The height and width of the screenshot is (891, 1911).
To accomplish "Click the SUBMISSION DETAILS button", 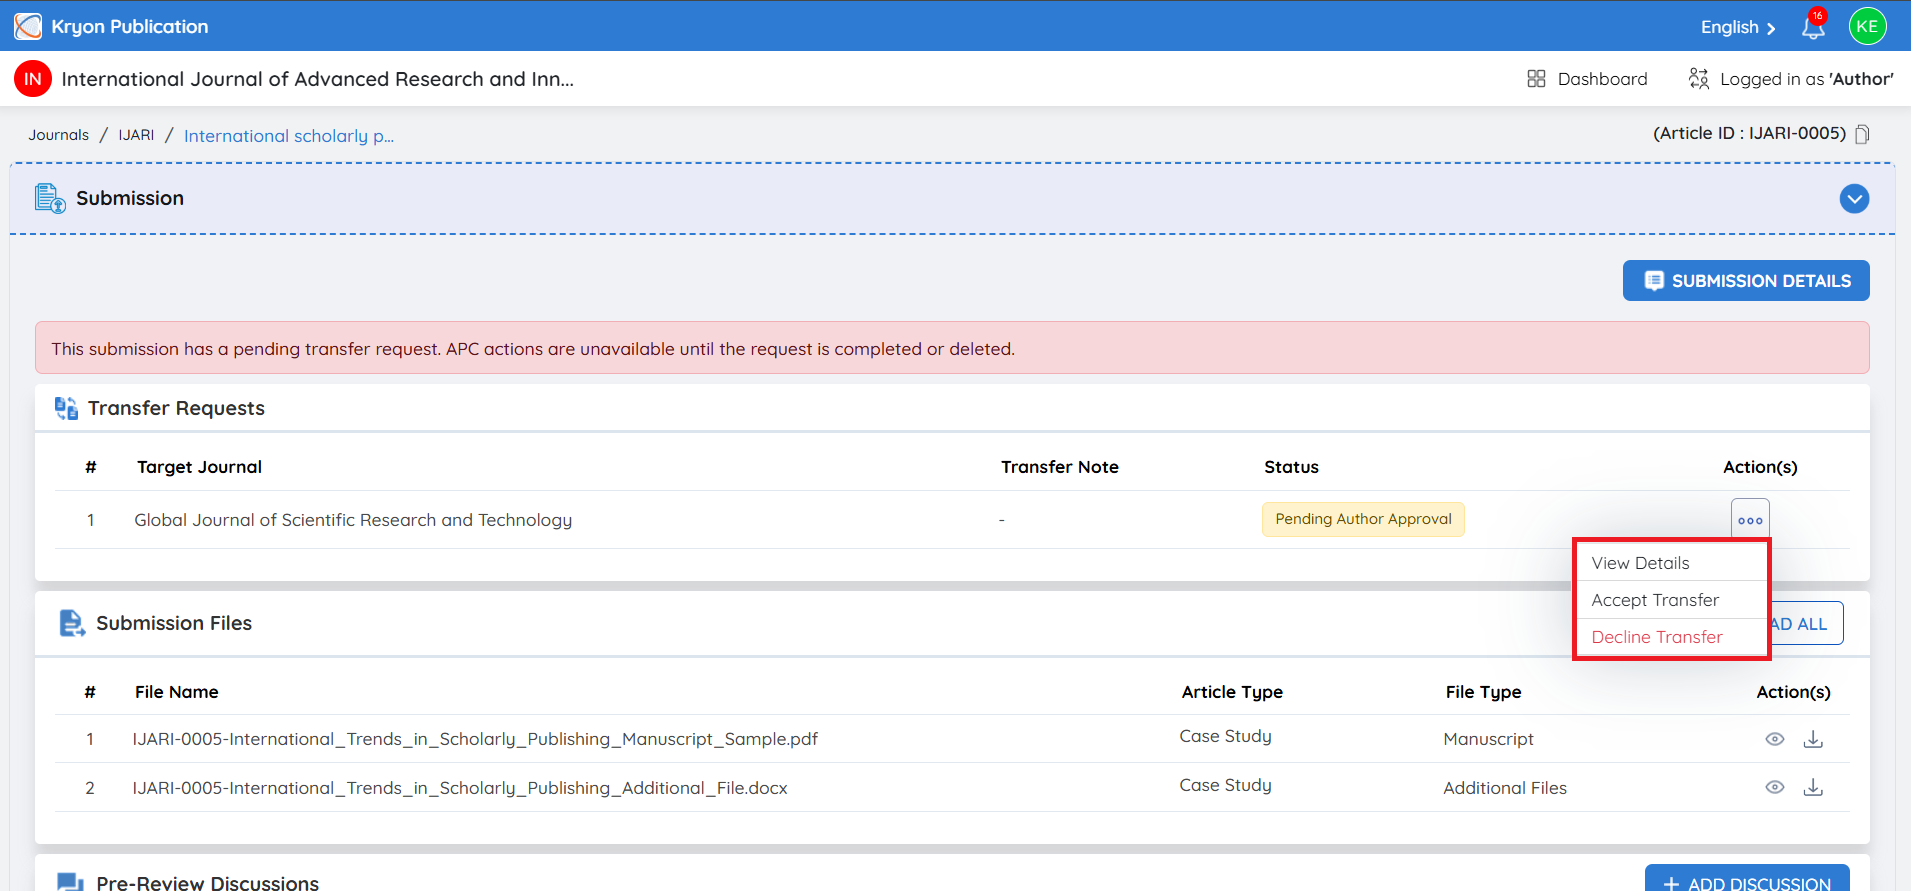I will point(1746,281).
